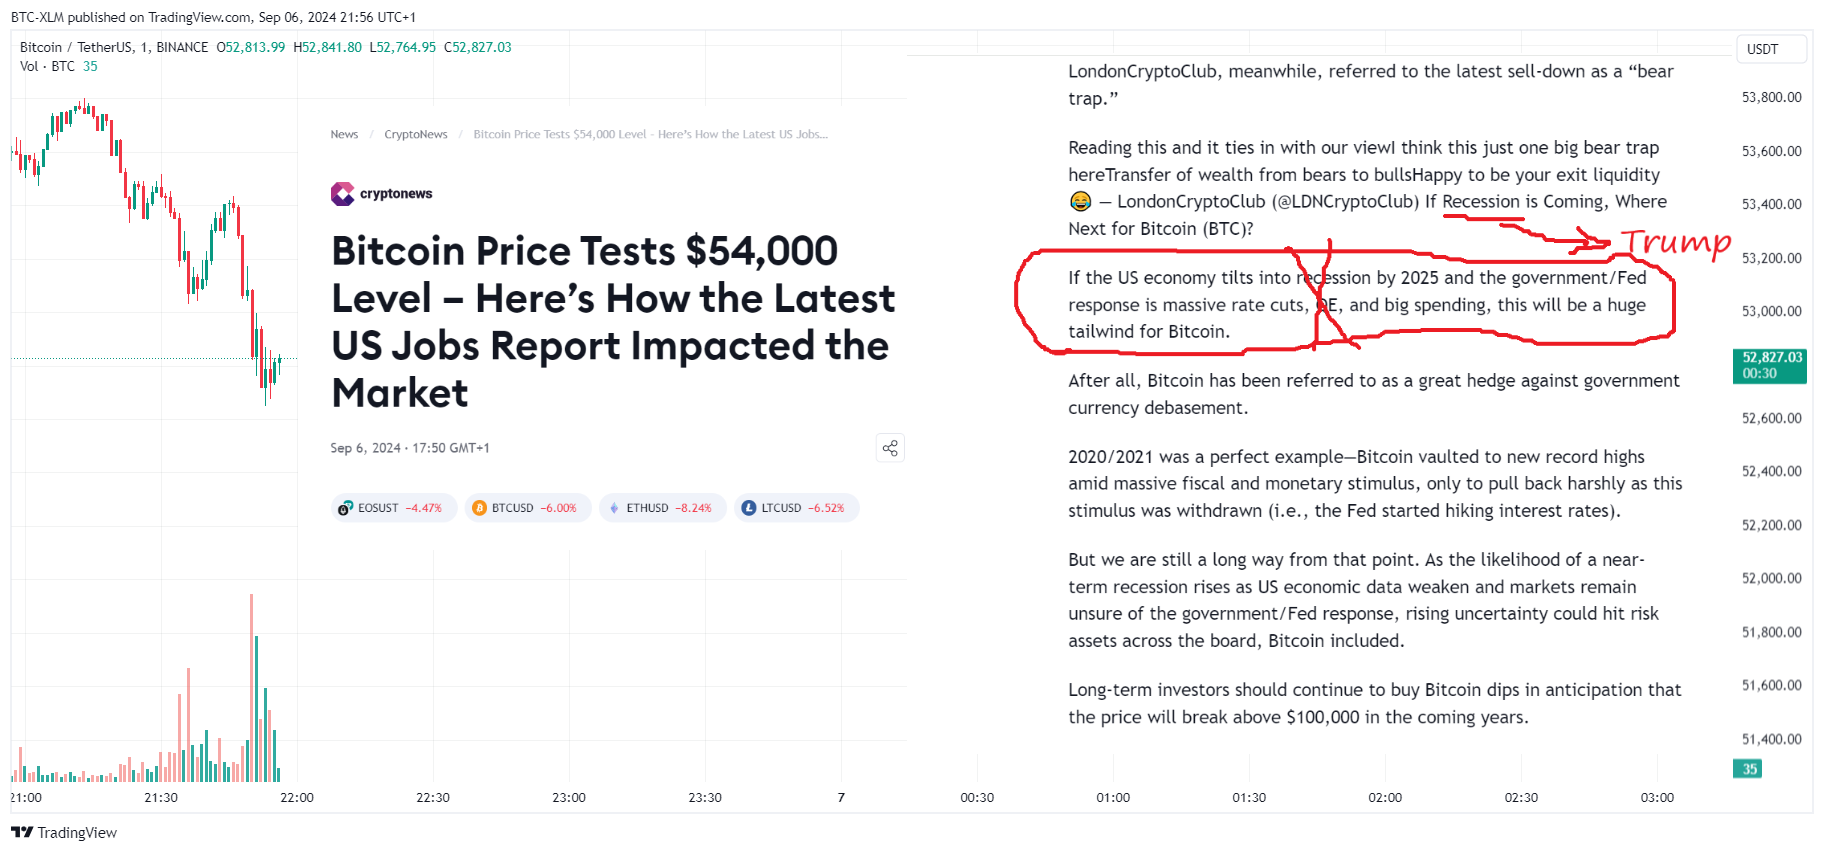
Task: Click the Litecoin icon in LTCUSD tag
Action: click(748, 508)
